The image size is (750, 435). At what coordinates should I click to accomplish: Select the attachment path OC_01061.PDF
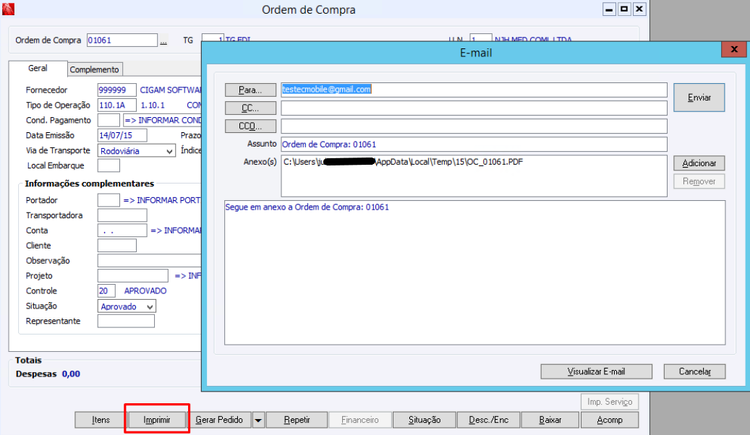pos(403,162)
